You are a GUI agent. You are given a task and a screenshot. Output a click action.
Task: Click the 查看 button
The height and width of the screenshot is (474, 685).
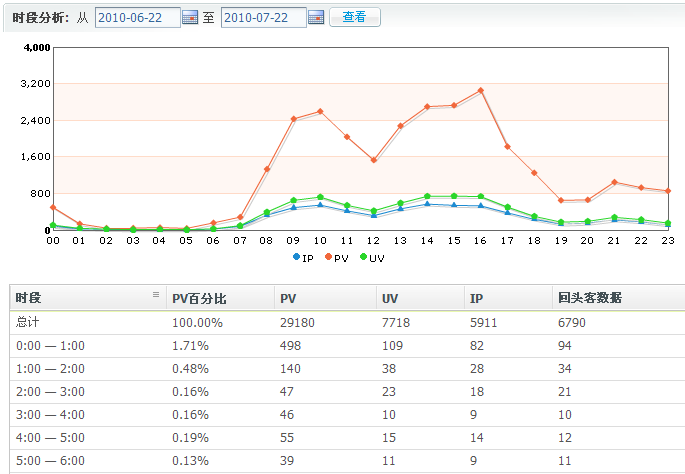pos(354,17)
